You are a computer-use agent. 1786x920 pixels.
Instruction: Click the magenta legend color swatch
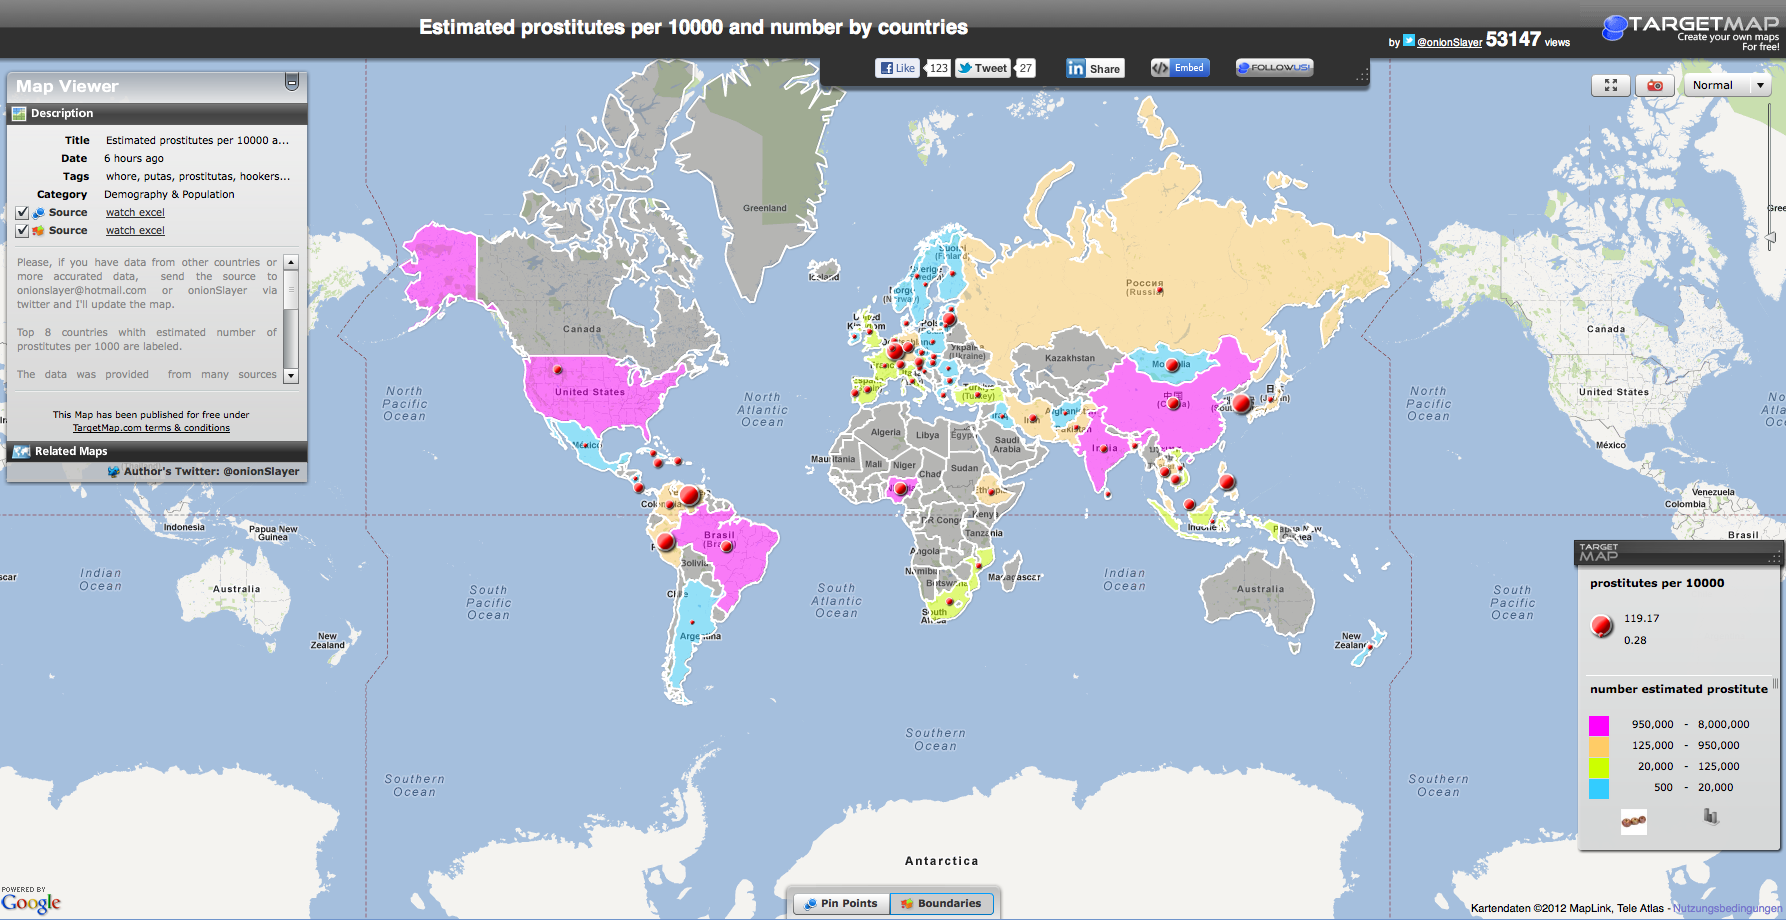click(1599, 725)
